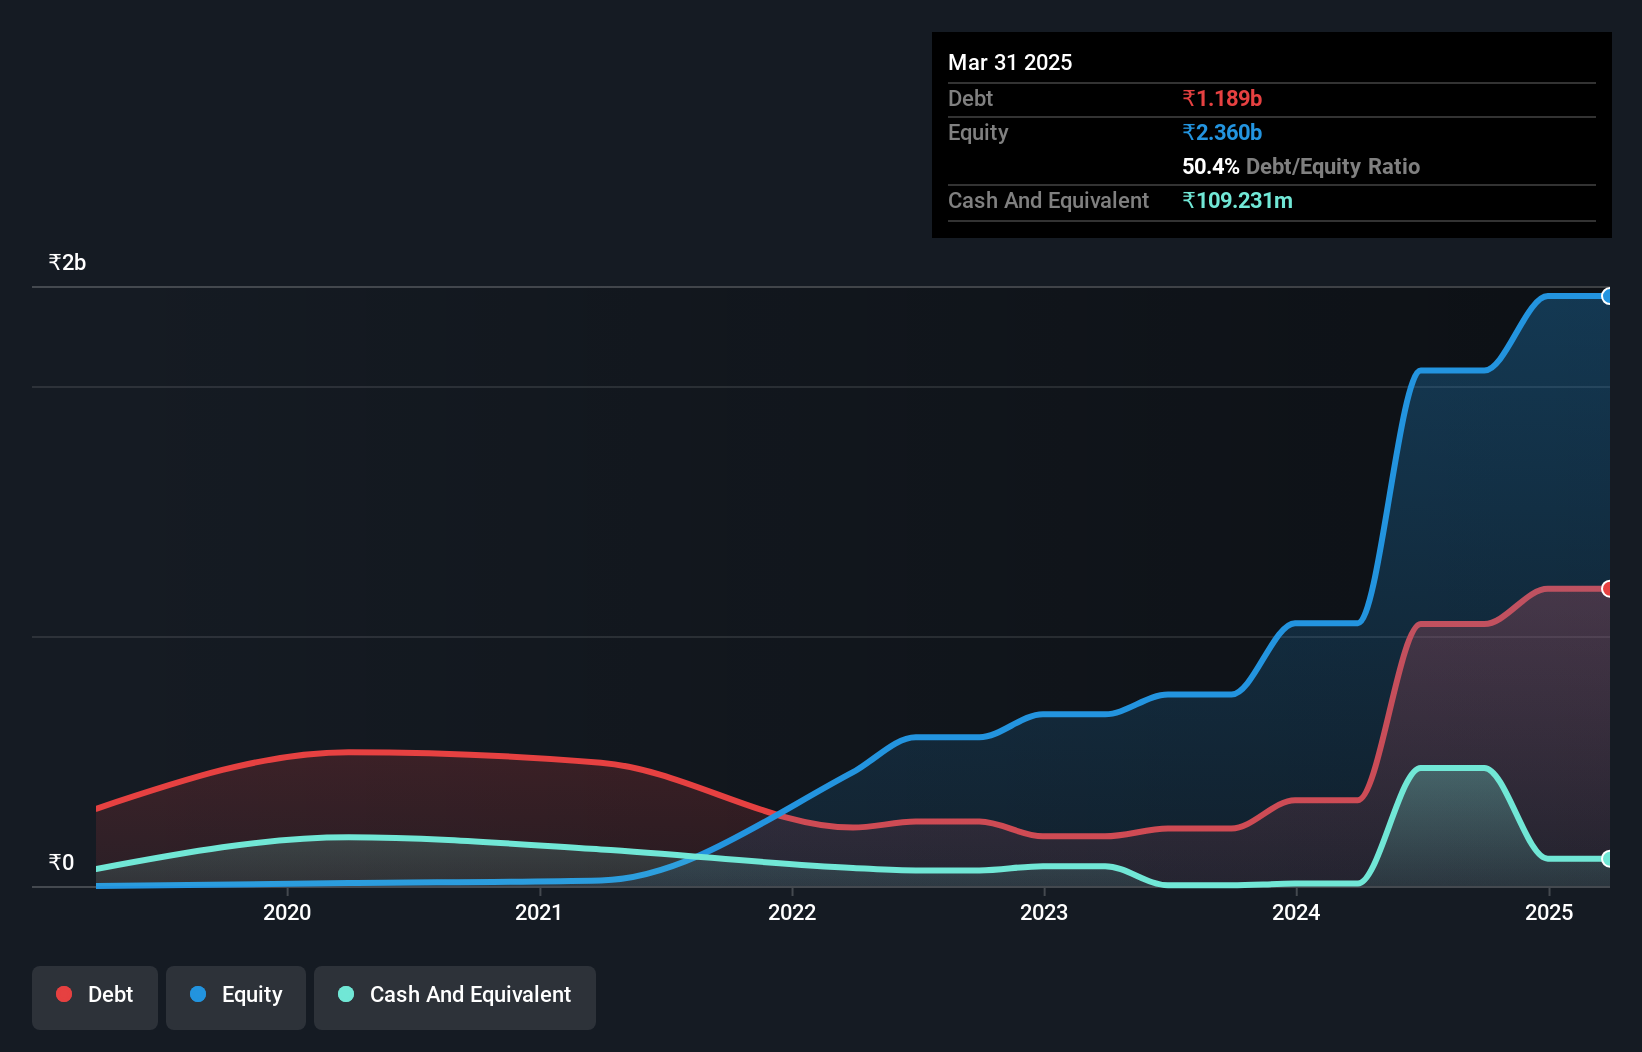Toggle the Equity series legend button
Viewport: 1642px width, 1052px height.
pos(236,996)
